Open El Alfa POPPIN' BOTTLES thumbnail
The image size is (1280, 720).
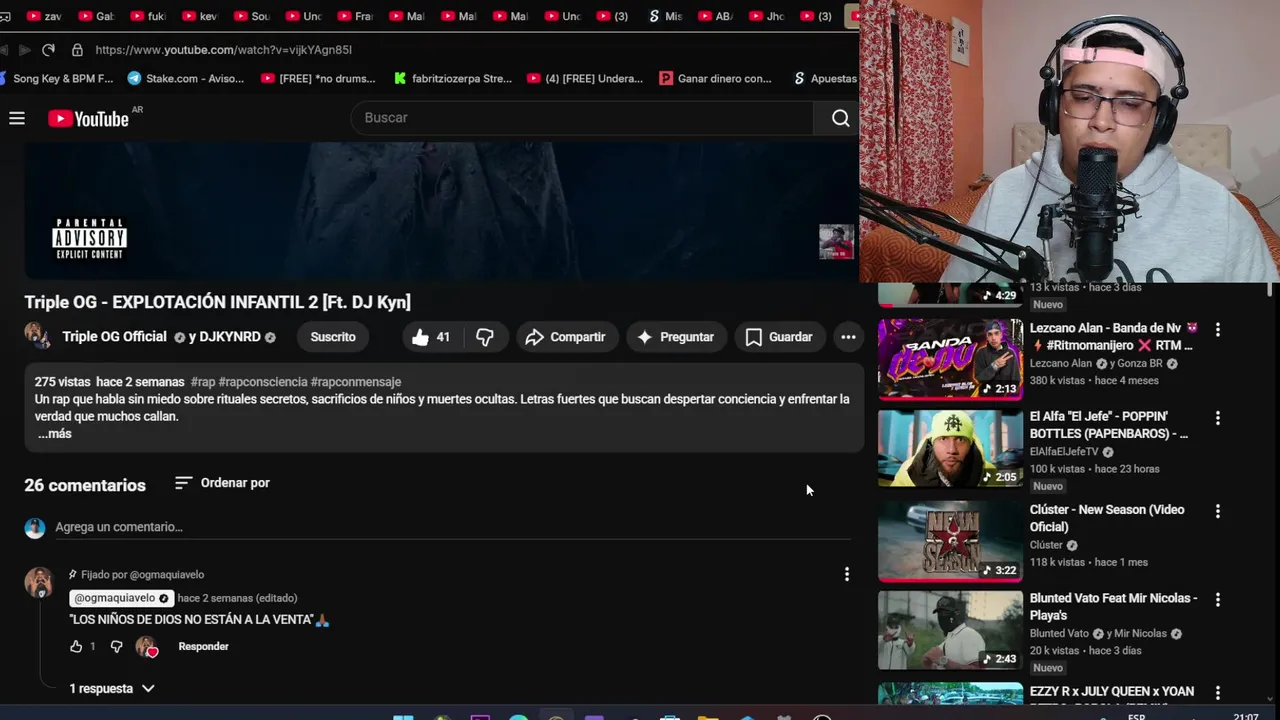coord(950,448)
